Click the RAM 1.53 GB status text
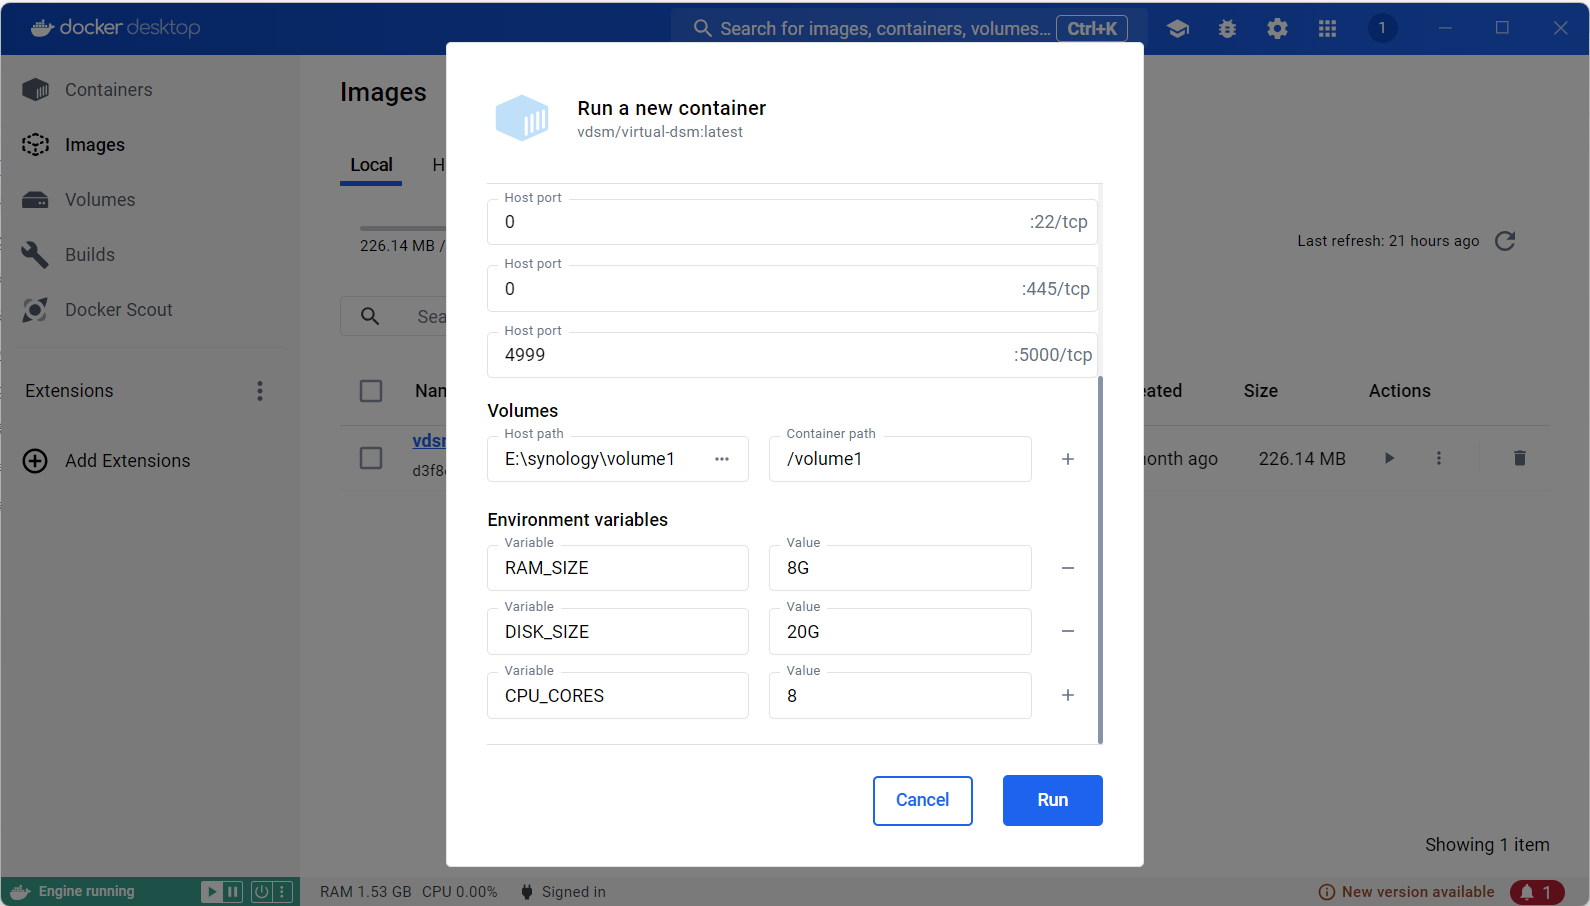Viewport: 1590px width, 906px height. [365, 892]
